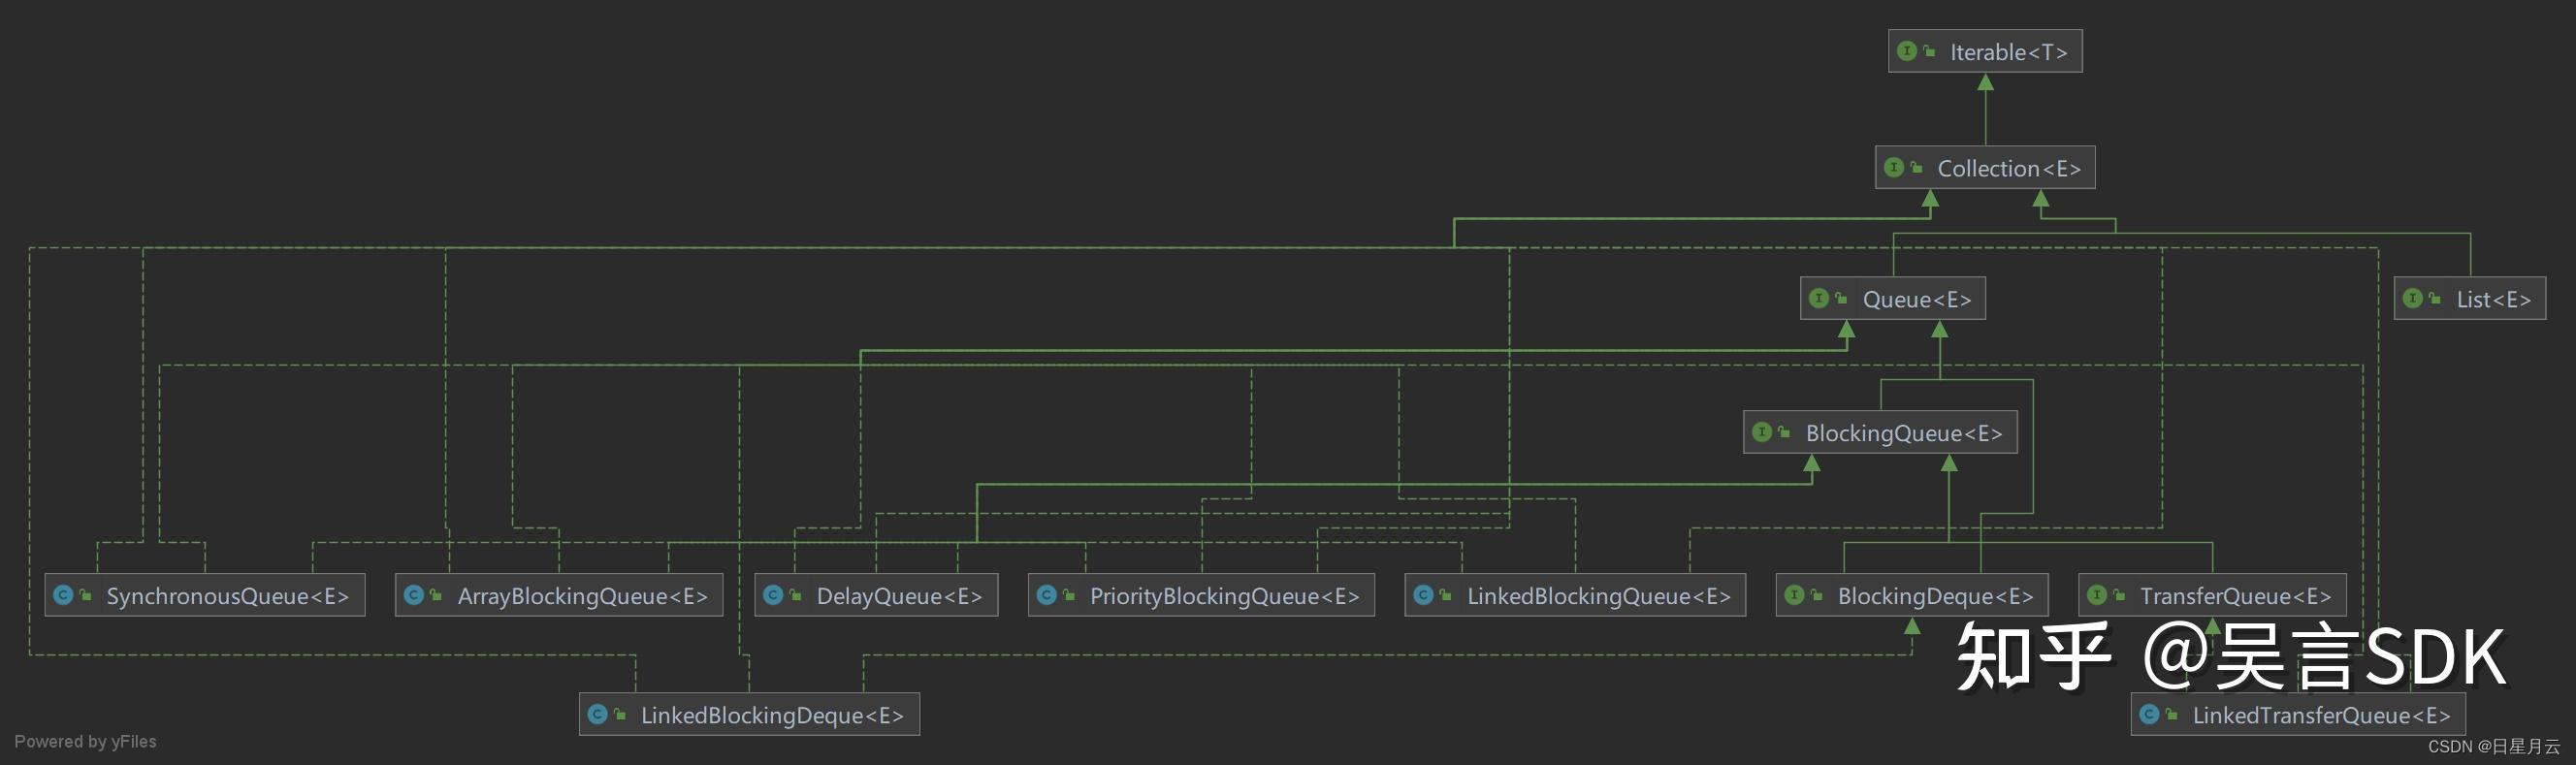
Task: Click the public-access lock icon on LinkedBlockingDeque<E>
Action: point(620,714)
